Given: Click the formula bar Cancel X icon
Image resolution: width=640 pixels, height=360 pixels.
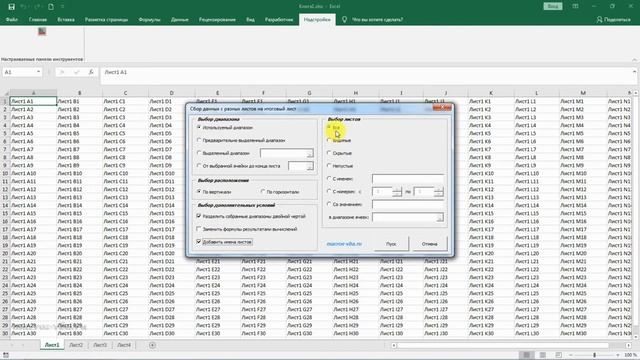Looking at the screenshot, I should (x=62, y=72).
